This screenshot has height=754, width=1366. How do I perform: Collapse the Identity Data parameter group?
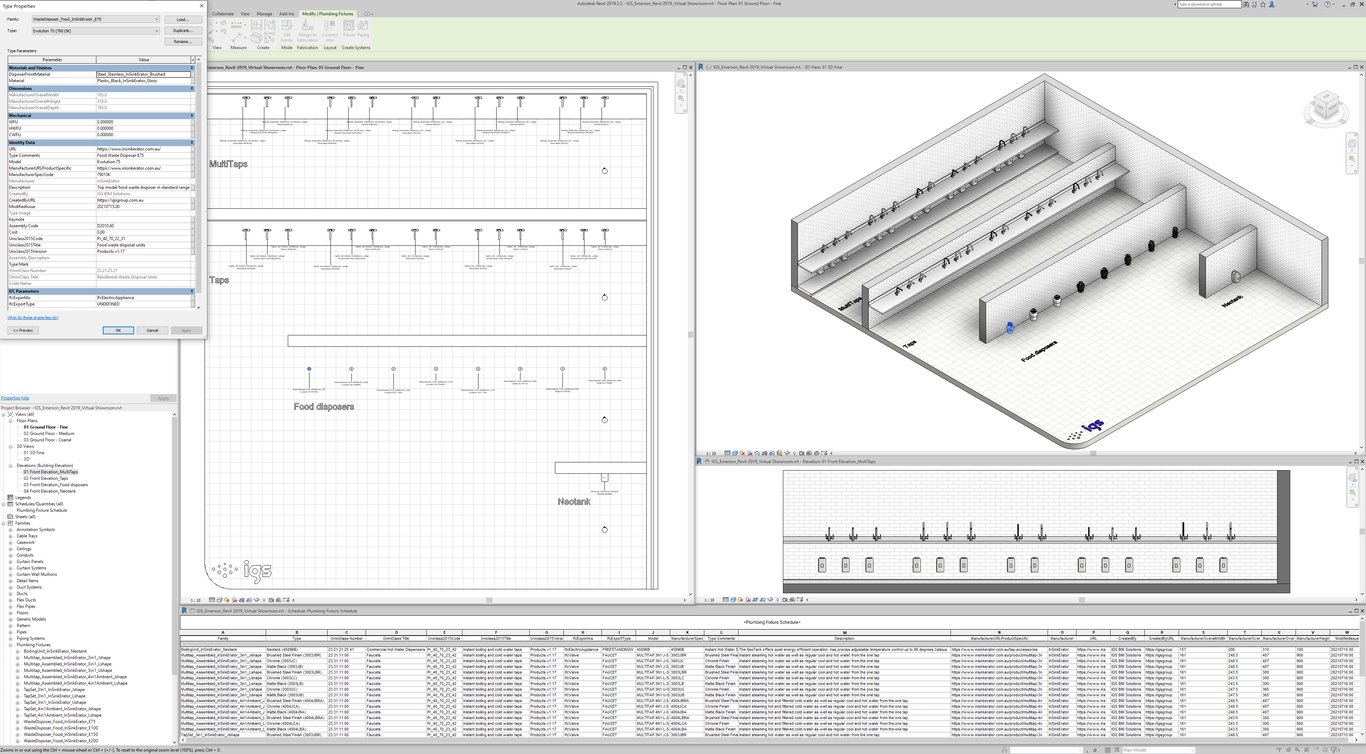coord(192,142)
